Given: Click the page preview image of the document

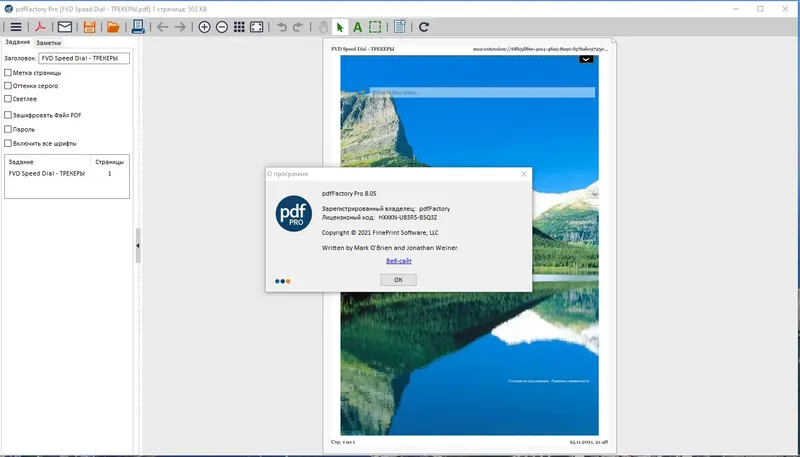Looking at the screenshot, I should (469, 245).
